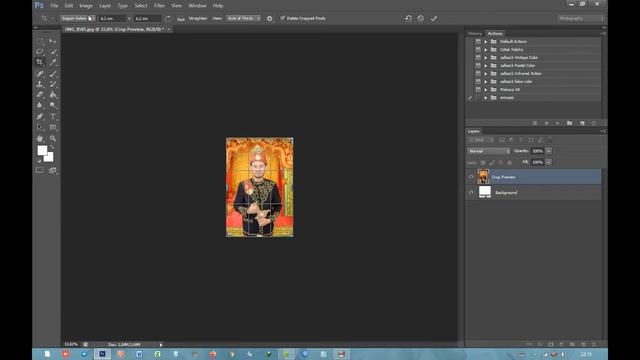Image resolution: width=640 pixels, height=360 pixels.
Task: Select the Healing Brush tool
Action: (40, 74)
